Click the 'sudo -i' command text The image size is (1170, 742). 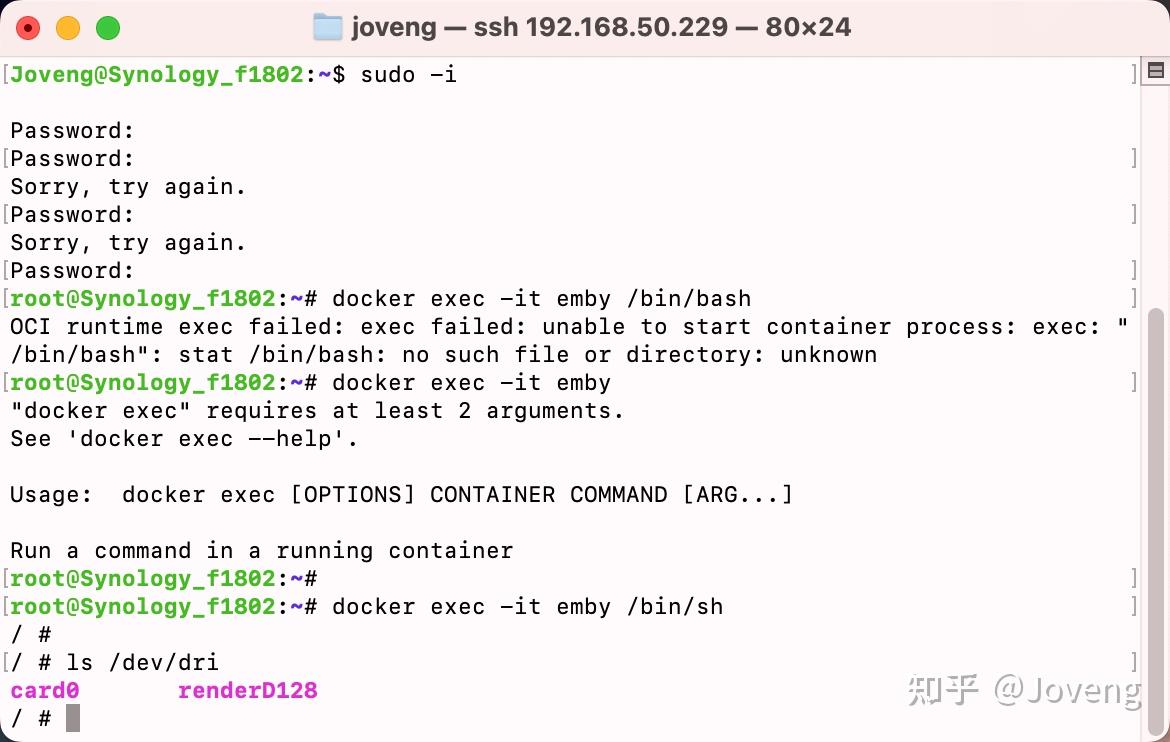coord(408,75)
